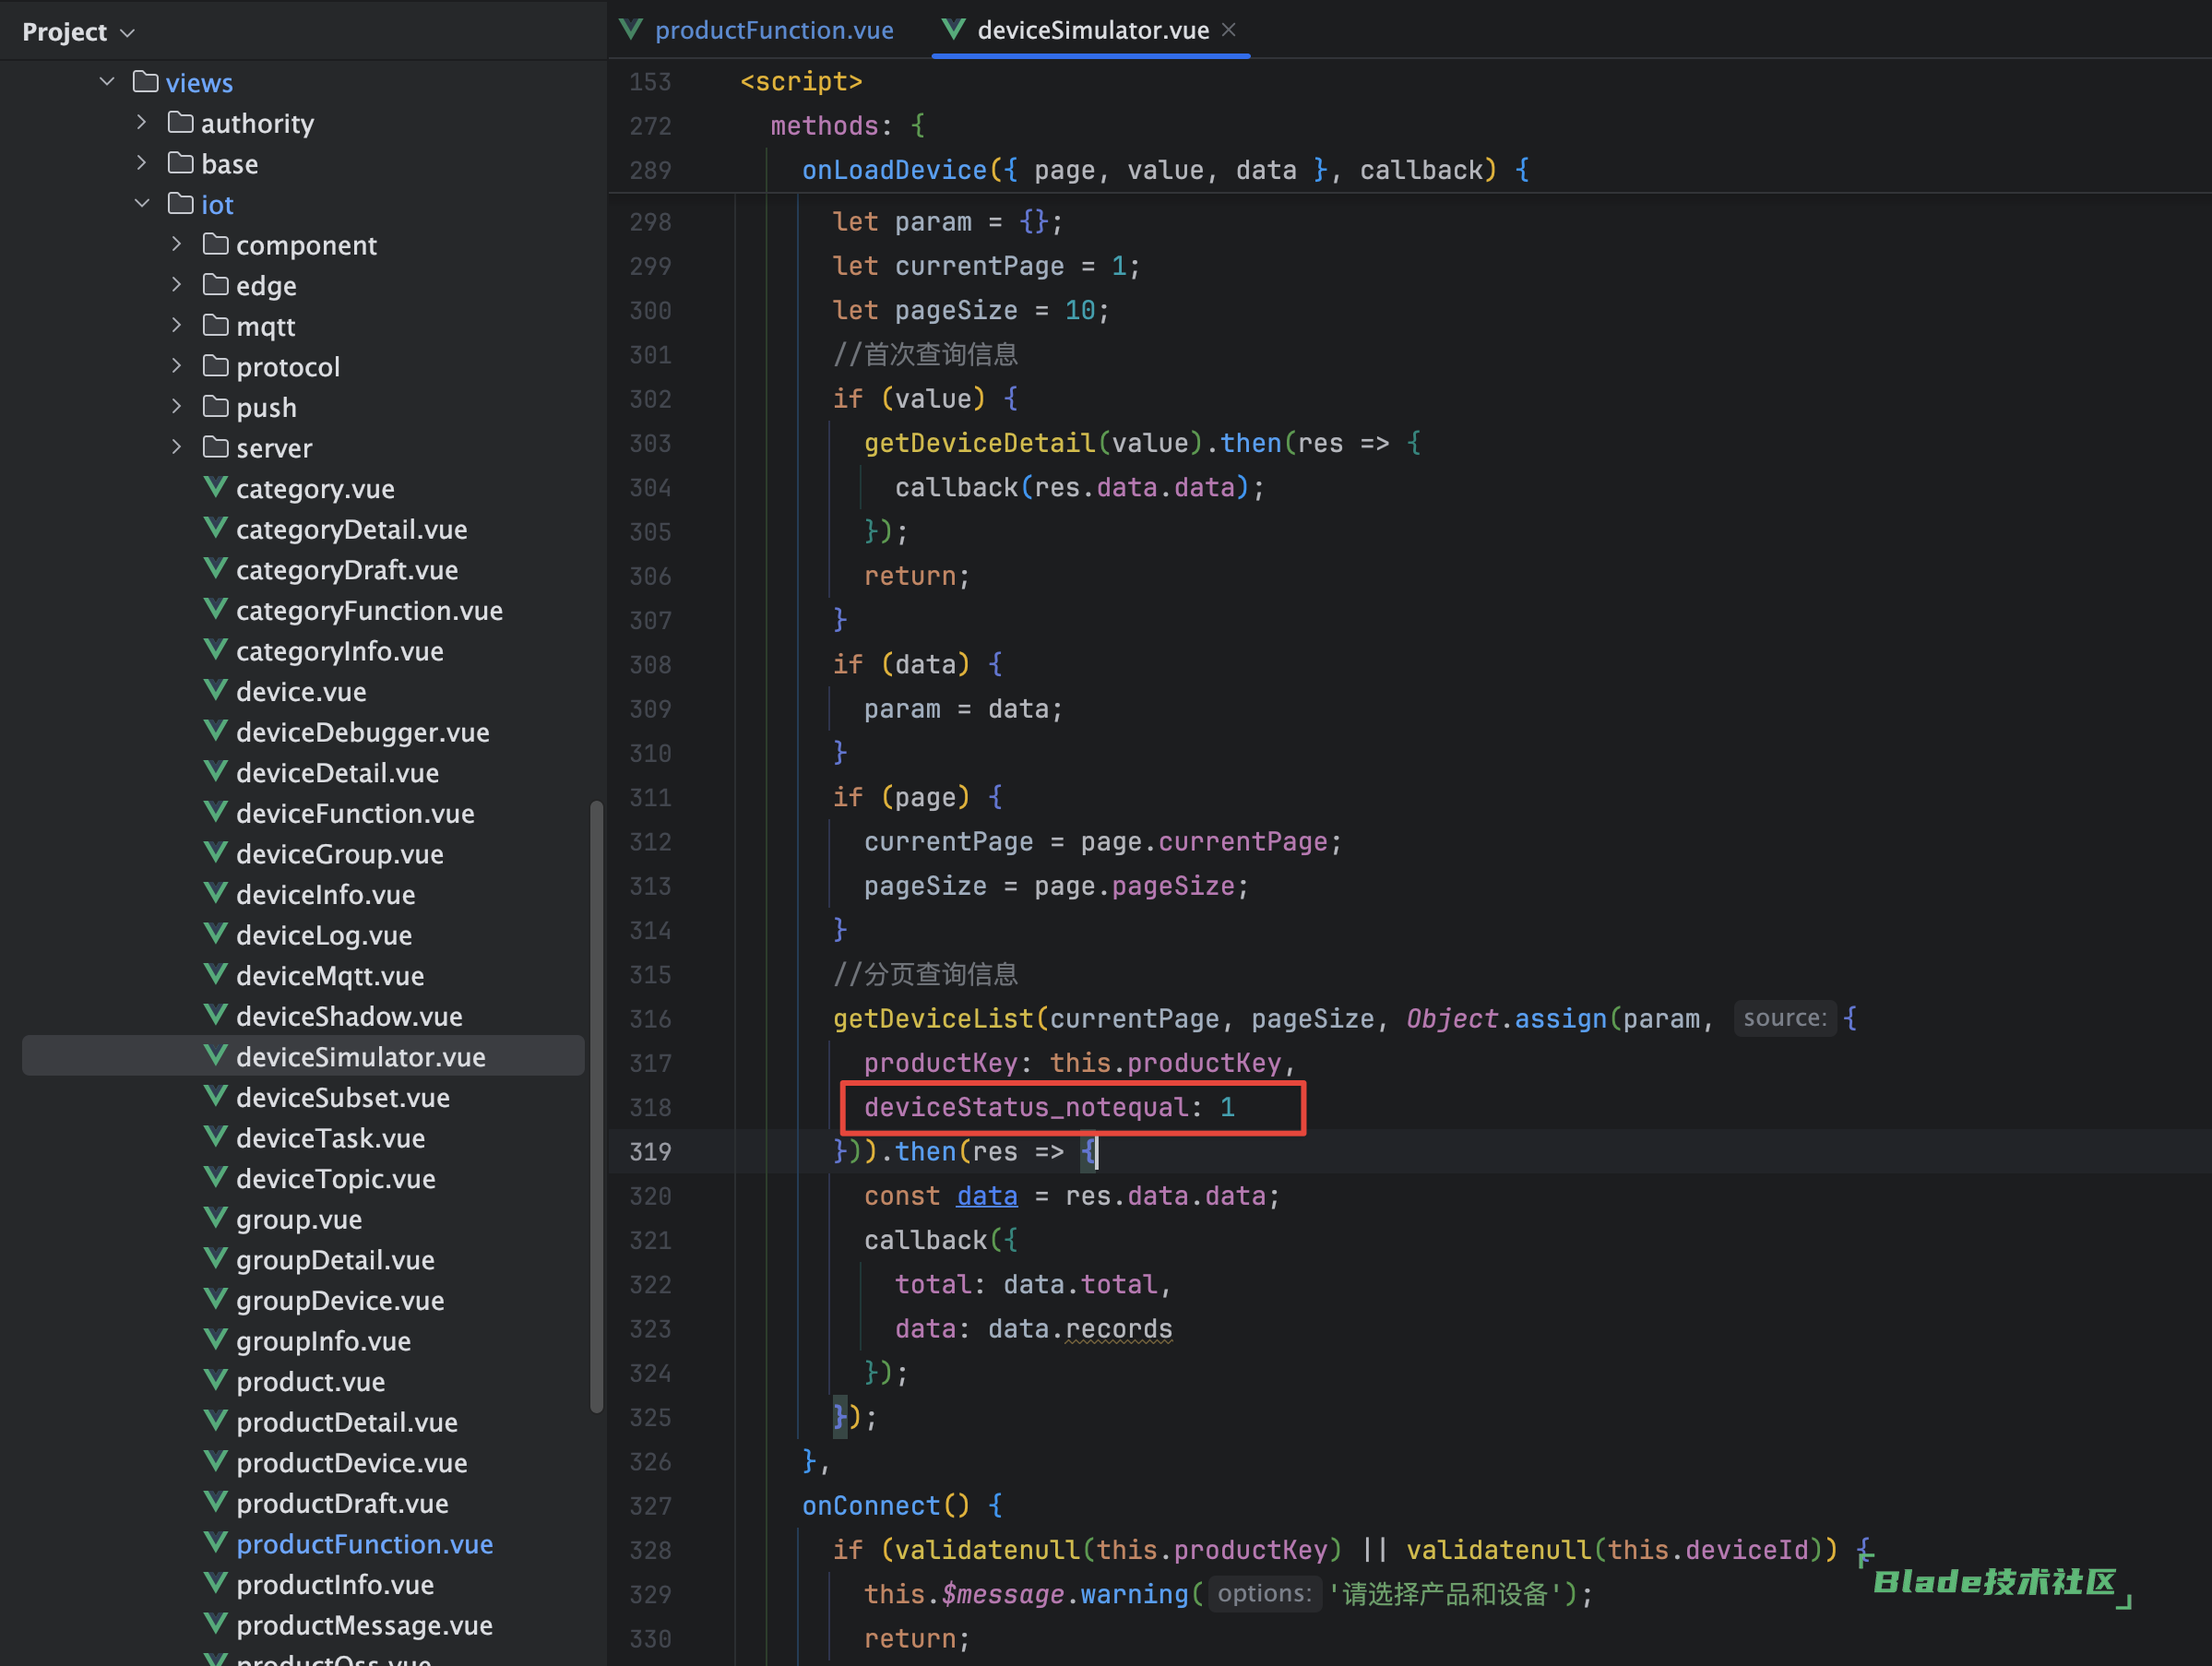Click Vue icon beside device.vue
The width and height of the screenshot is (2212, 1666).
point(215,690)
